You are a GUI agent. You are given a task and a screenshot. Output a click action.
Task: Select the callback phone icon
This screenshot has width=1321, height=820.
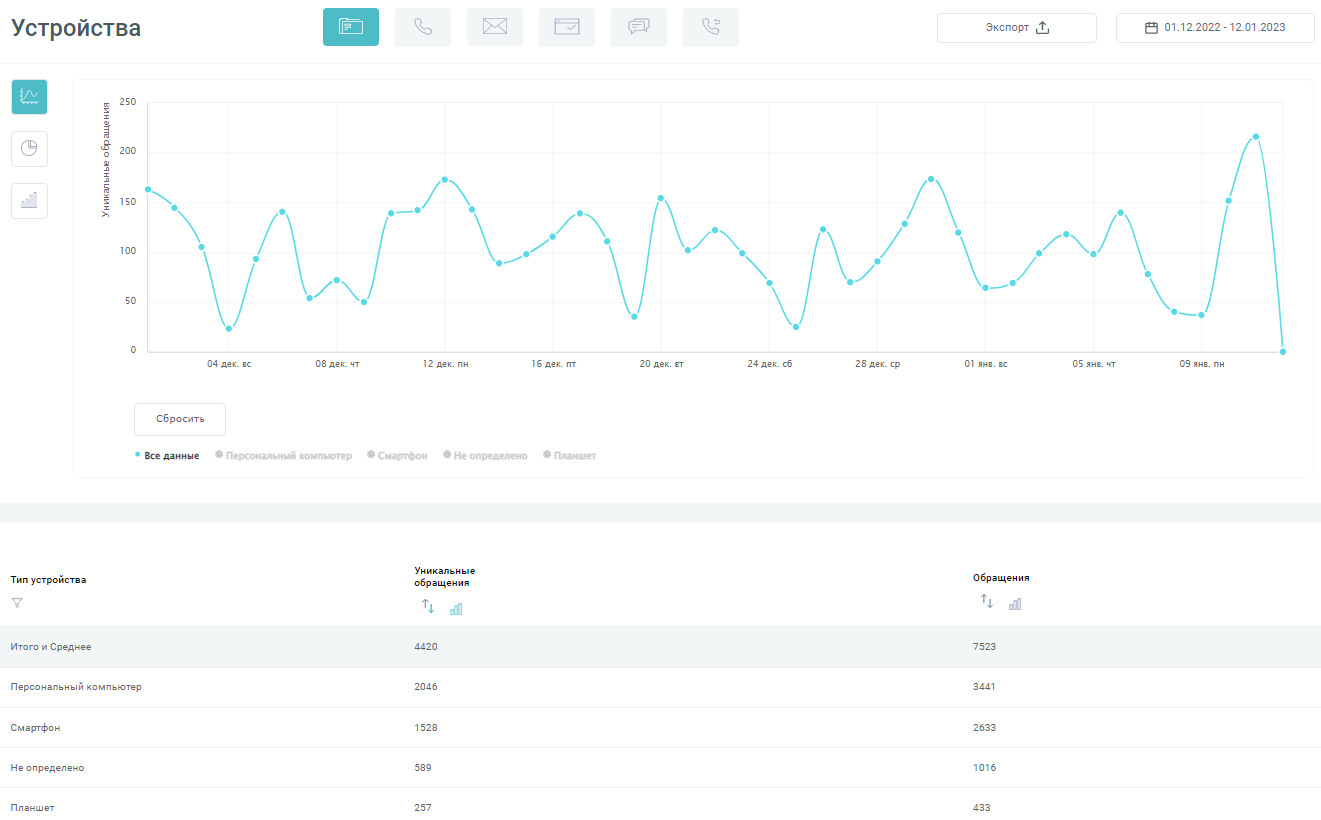pyautogui.click(x=711, y=27)
